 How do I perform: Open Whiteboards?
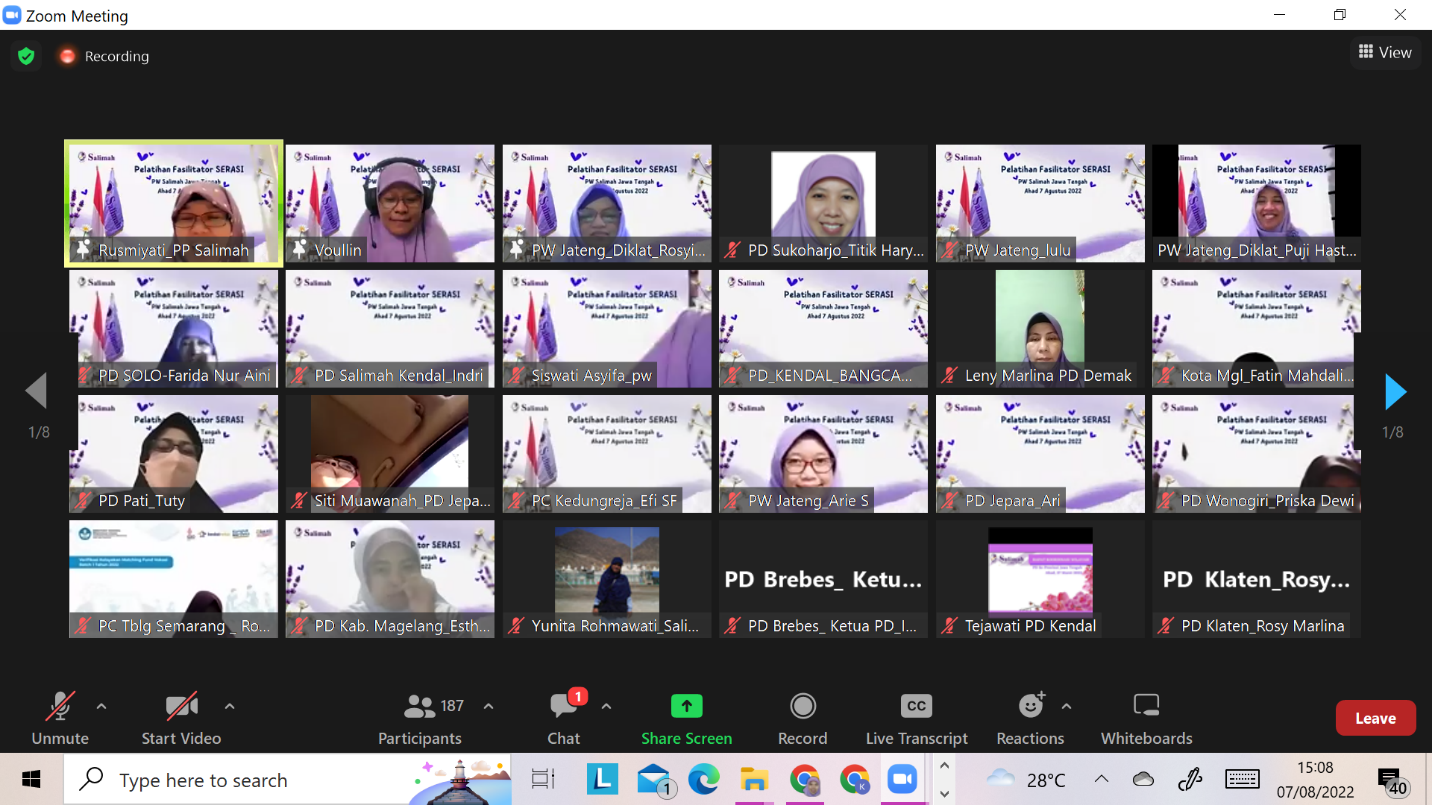click(1147, 718)
